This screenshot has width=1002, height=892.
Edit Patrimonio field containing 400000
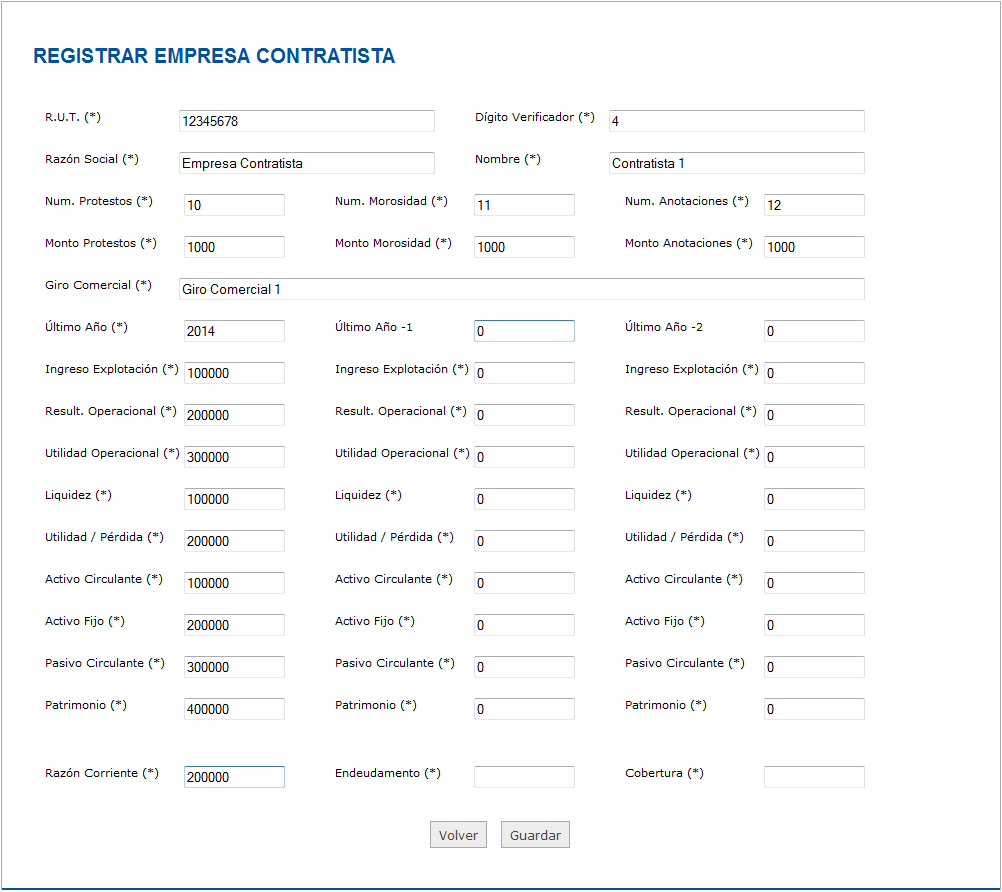(234, 709)
